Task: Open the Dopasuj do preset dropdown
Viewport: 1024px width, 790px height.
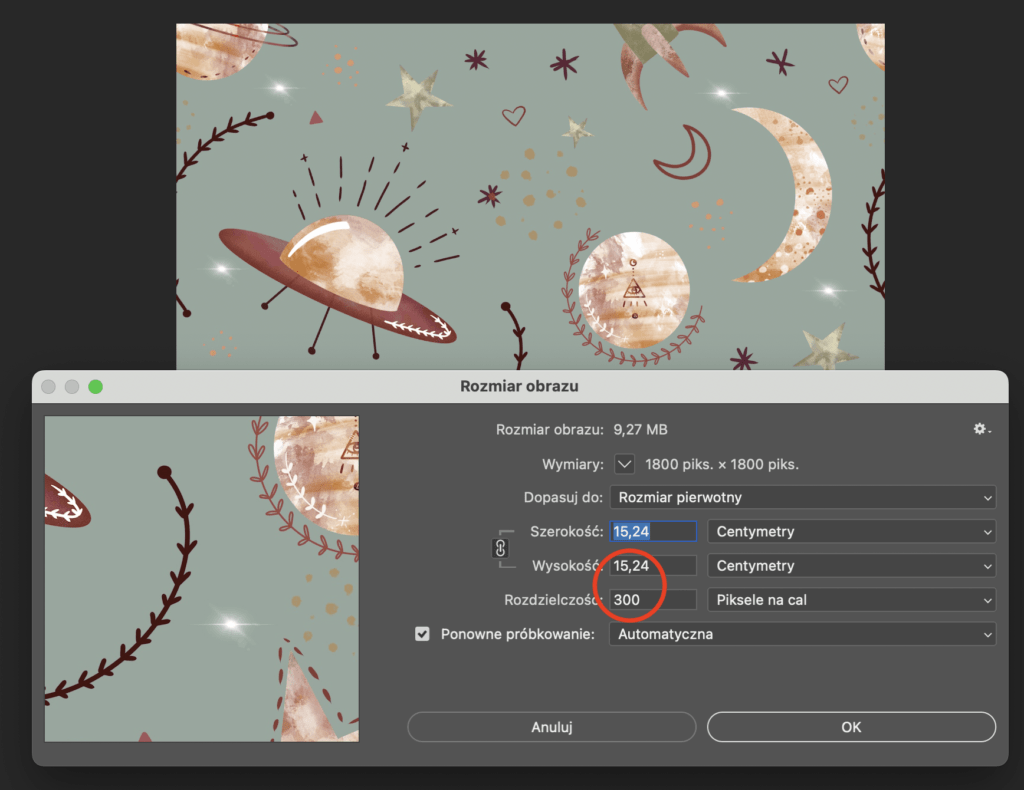Action: click(802, 497)
